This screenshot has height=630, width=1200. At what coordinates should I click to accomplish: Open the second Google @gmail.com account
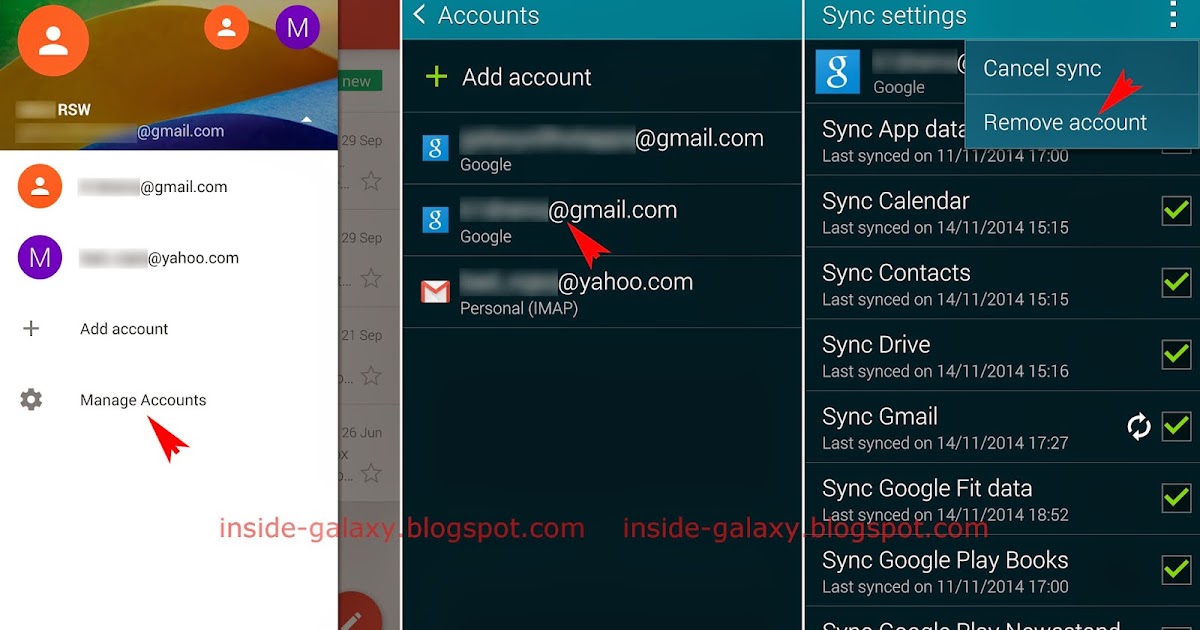602,220
